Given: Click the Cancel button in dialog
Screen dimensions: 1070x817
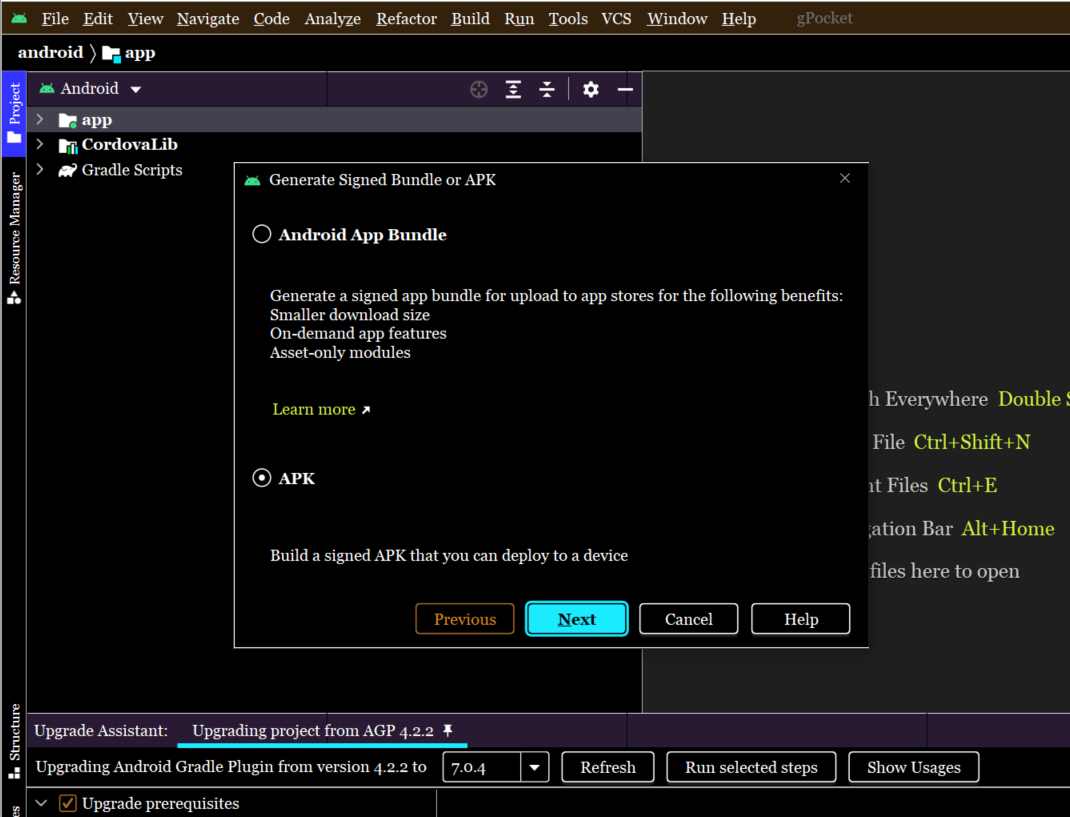Looking at the screenshot, I should point(689,619).
